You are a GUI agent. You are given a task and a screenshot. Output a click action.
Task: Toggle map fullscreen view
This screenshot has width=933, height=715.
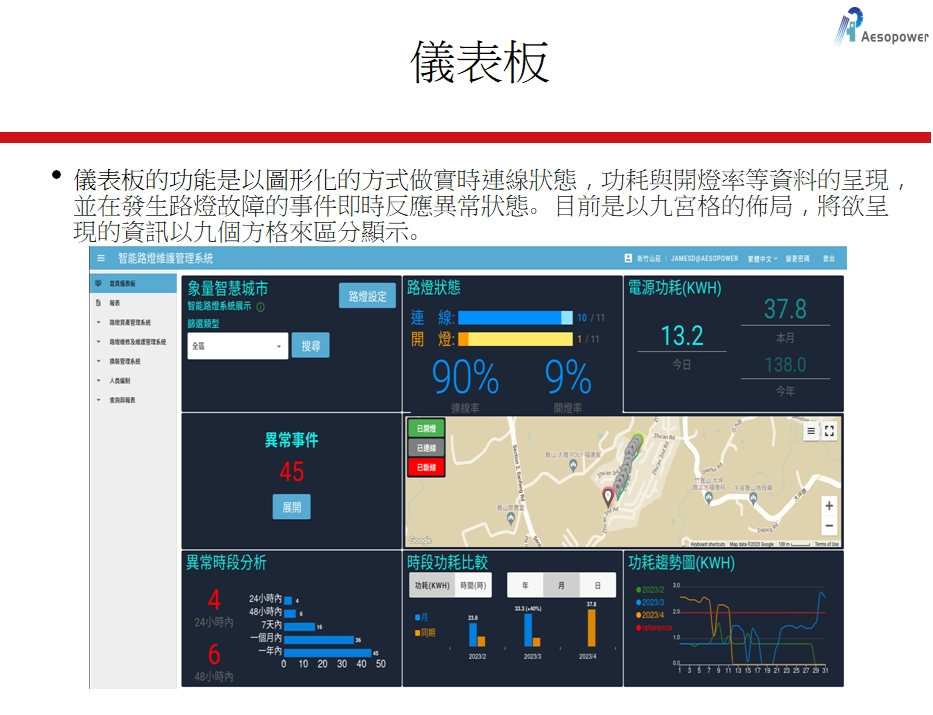pos(829,431)
